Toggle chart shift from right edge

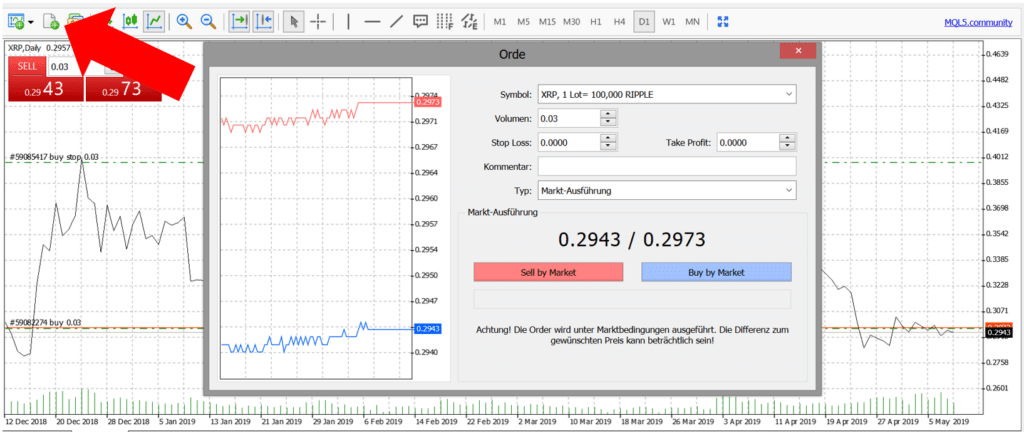(x=263, y=20)
